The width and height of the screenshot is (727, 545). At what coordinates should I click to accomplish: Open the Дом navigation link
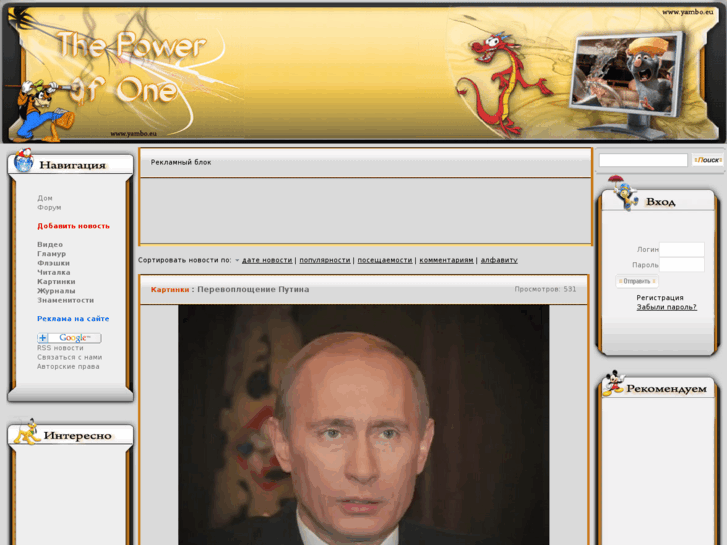(45, 198)
